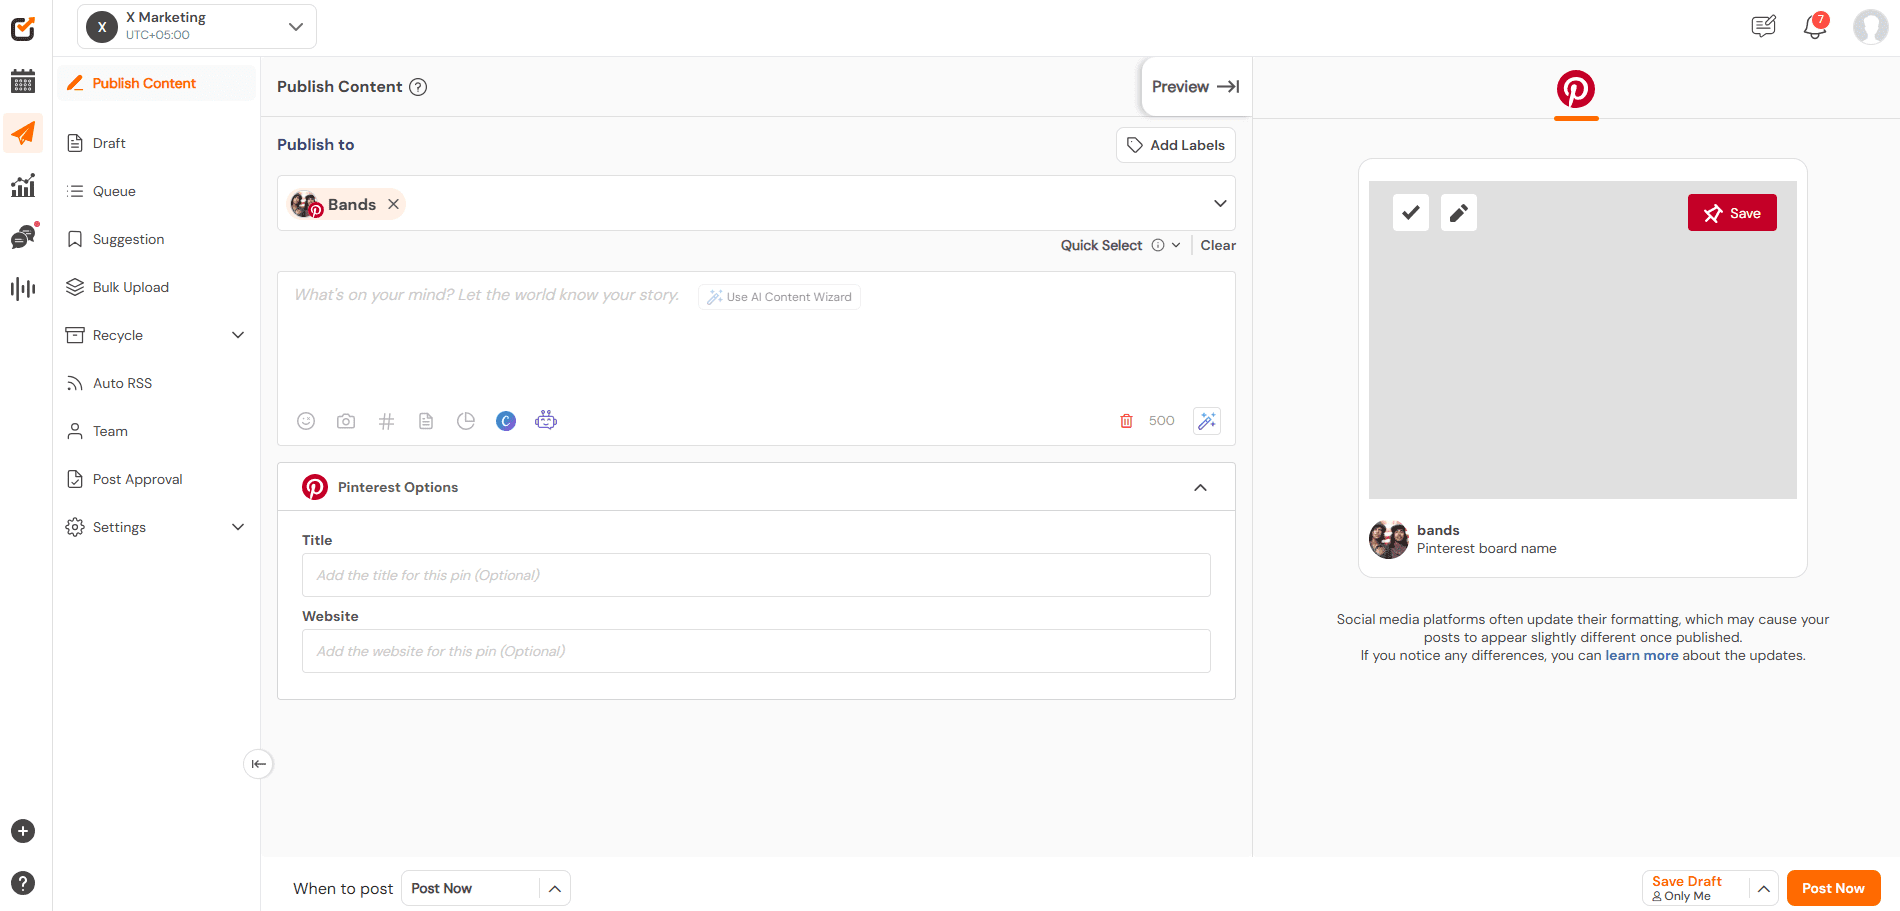Viewport: 1900px width, 911px height.
Task: Click the magic wand icon near character count
Action: (1206, 421)
